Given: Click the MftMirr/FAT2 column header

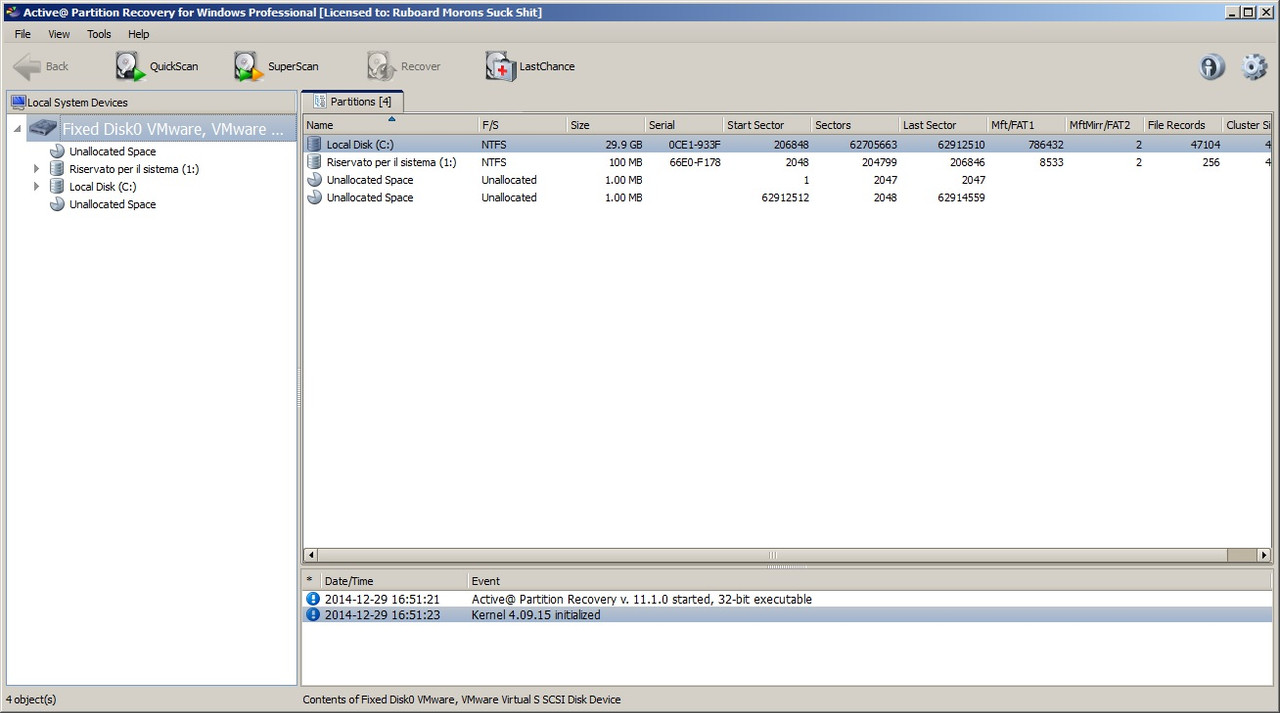Looking at the screenshot, I should (1104, 125).
